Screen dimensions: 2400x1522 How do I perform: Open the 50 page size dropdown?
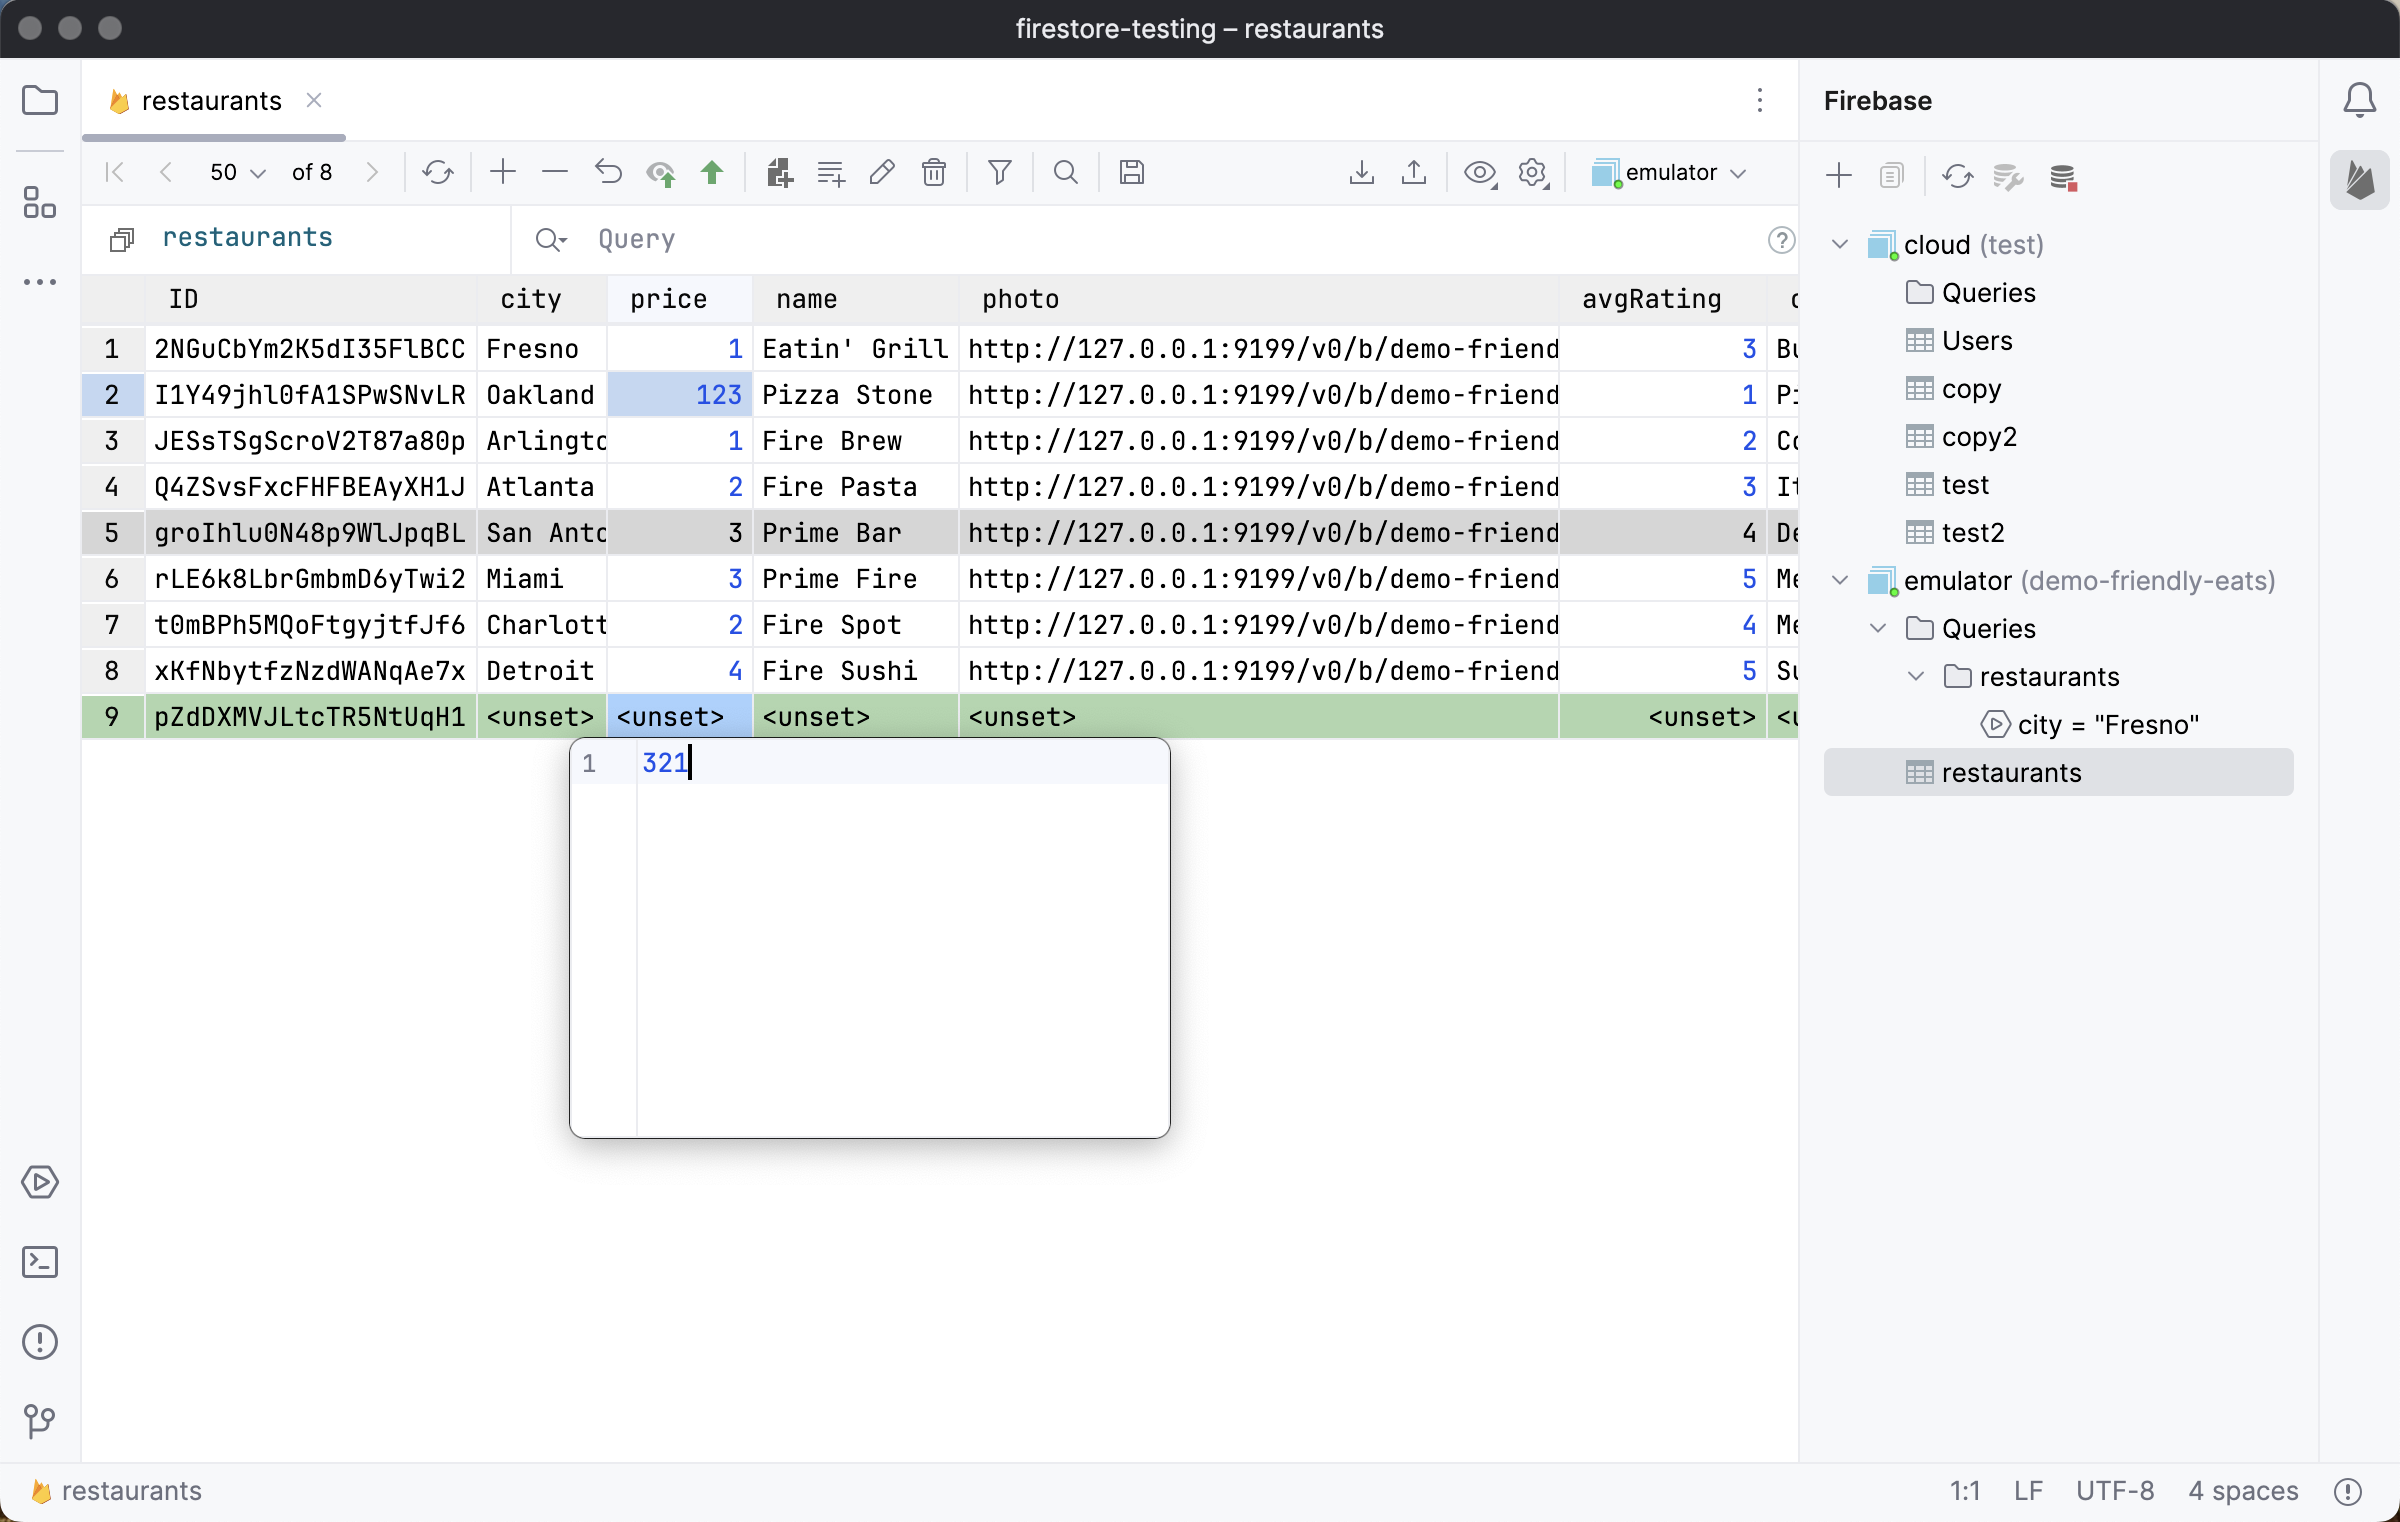click(x=237, y=172)
